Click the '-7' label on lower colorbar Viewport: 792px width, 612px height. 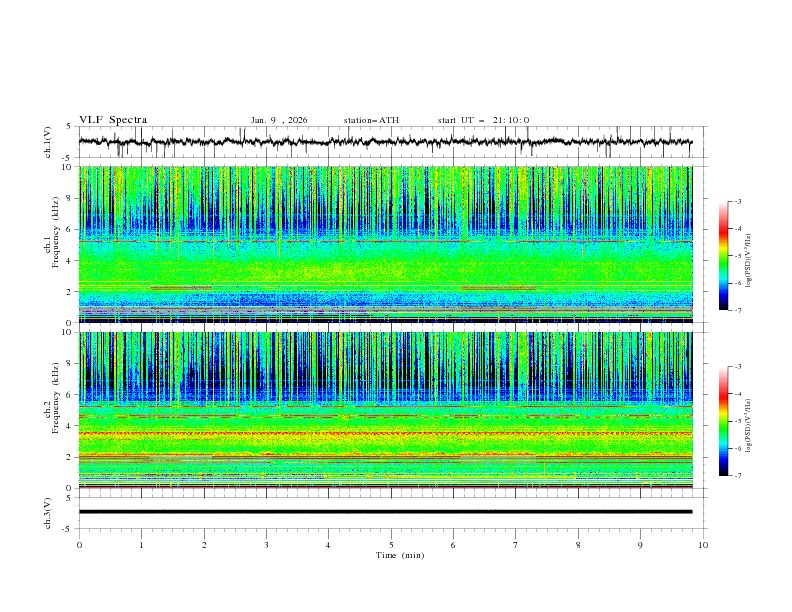pyautogui.click(x=737, y=475)
